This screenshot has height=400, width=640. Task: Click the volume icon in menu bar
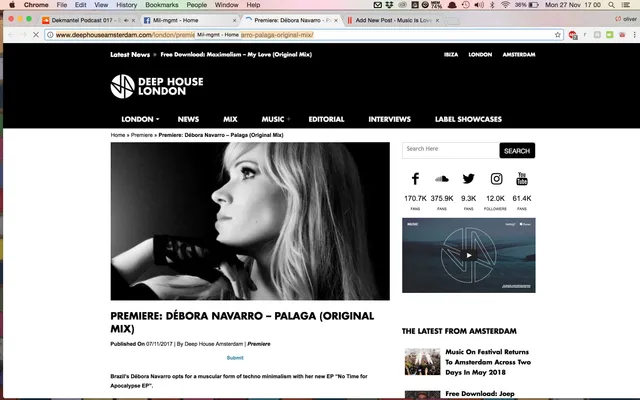479,5
